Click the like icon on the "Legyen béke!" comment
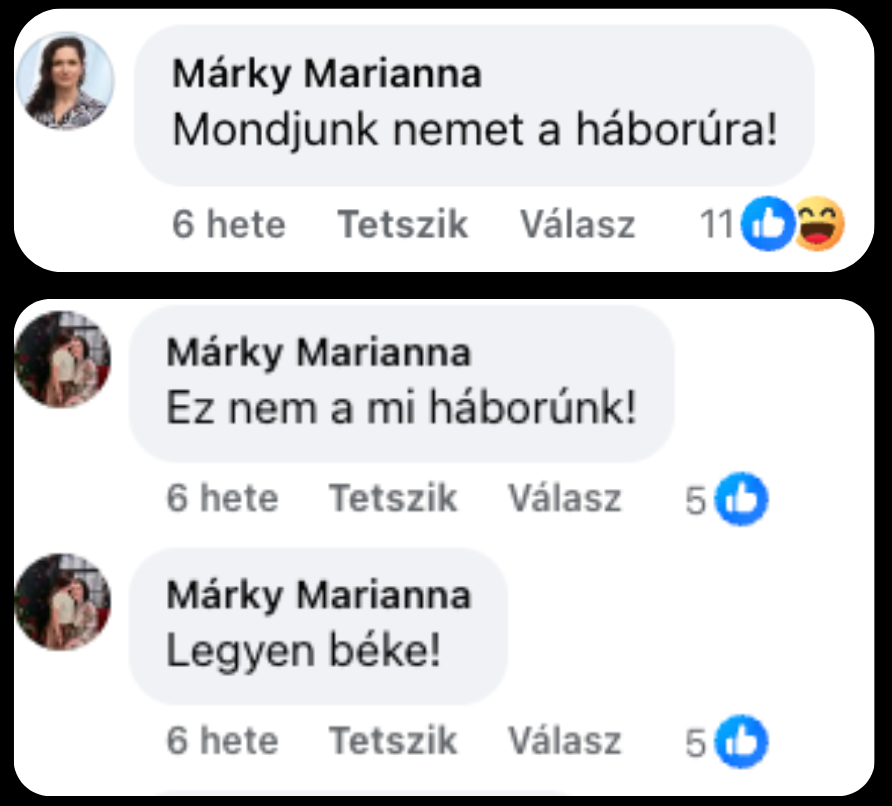Screen dimensions: 892x806 coord(741,742)
